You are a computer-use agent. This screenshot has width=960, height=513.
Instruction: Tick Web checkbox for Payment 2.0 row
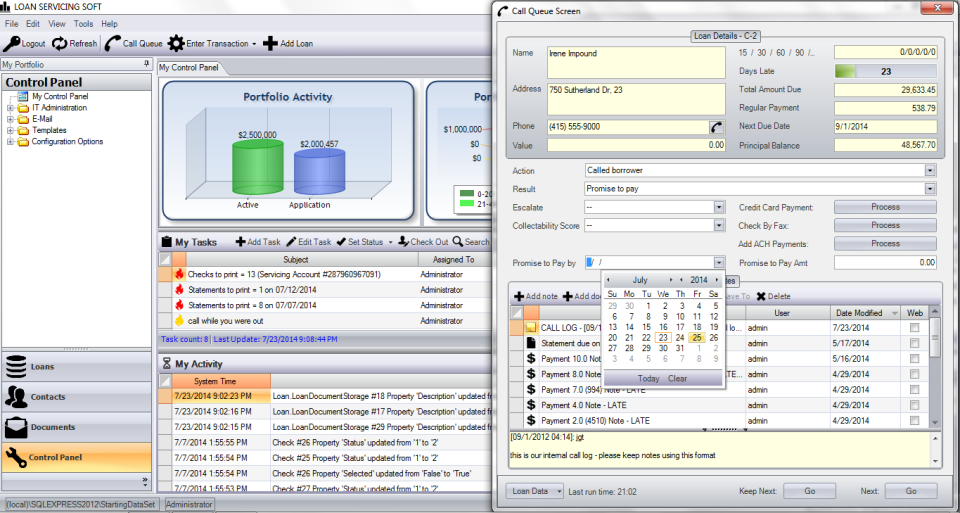(x=914, y=421)
